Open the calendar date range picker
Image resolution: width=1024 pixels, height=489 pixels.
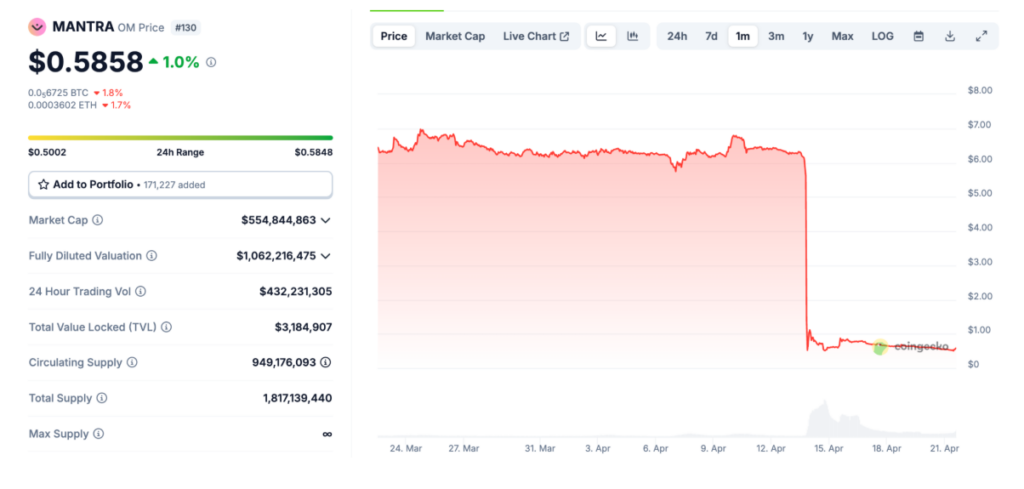coord(918,36)
